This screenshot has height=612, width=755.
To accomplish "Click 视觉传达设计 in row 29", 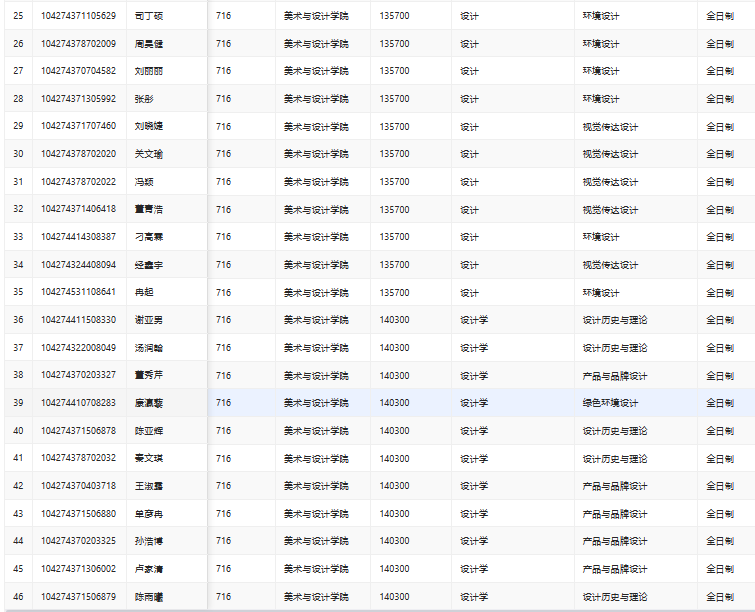I will [610, 126].
